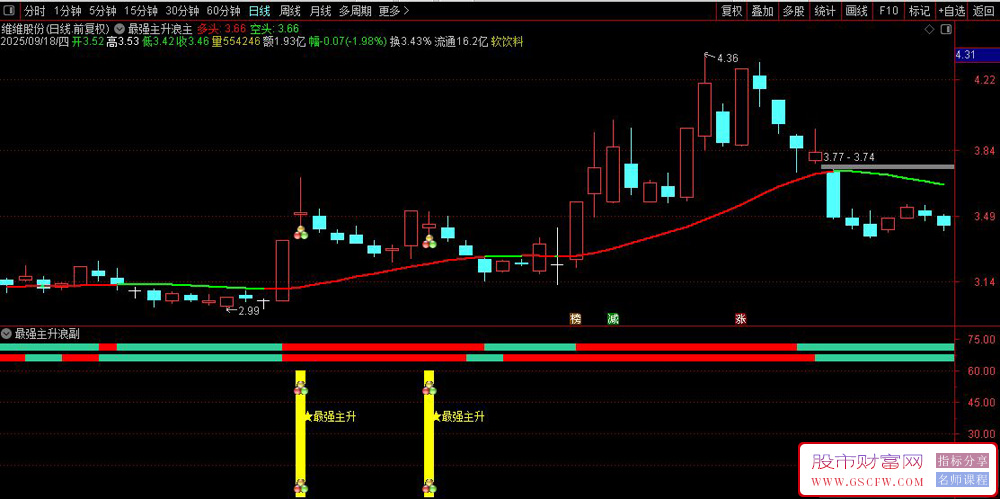Screen dimensions: 1000x499
Task: Select the first yellow signal bar
Action: coord(300,434)
